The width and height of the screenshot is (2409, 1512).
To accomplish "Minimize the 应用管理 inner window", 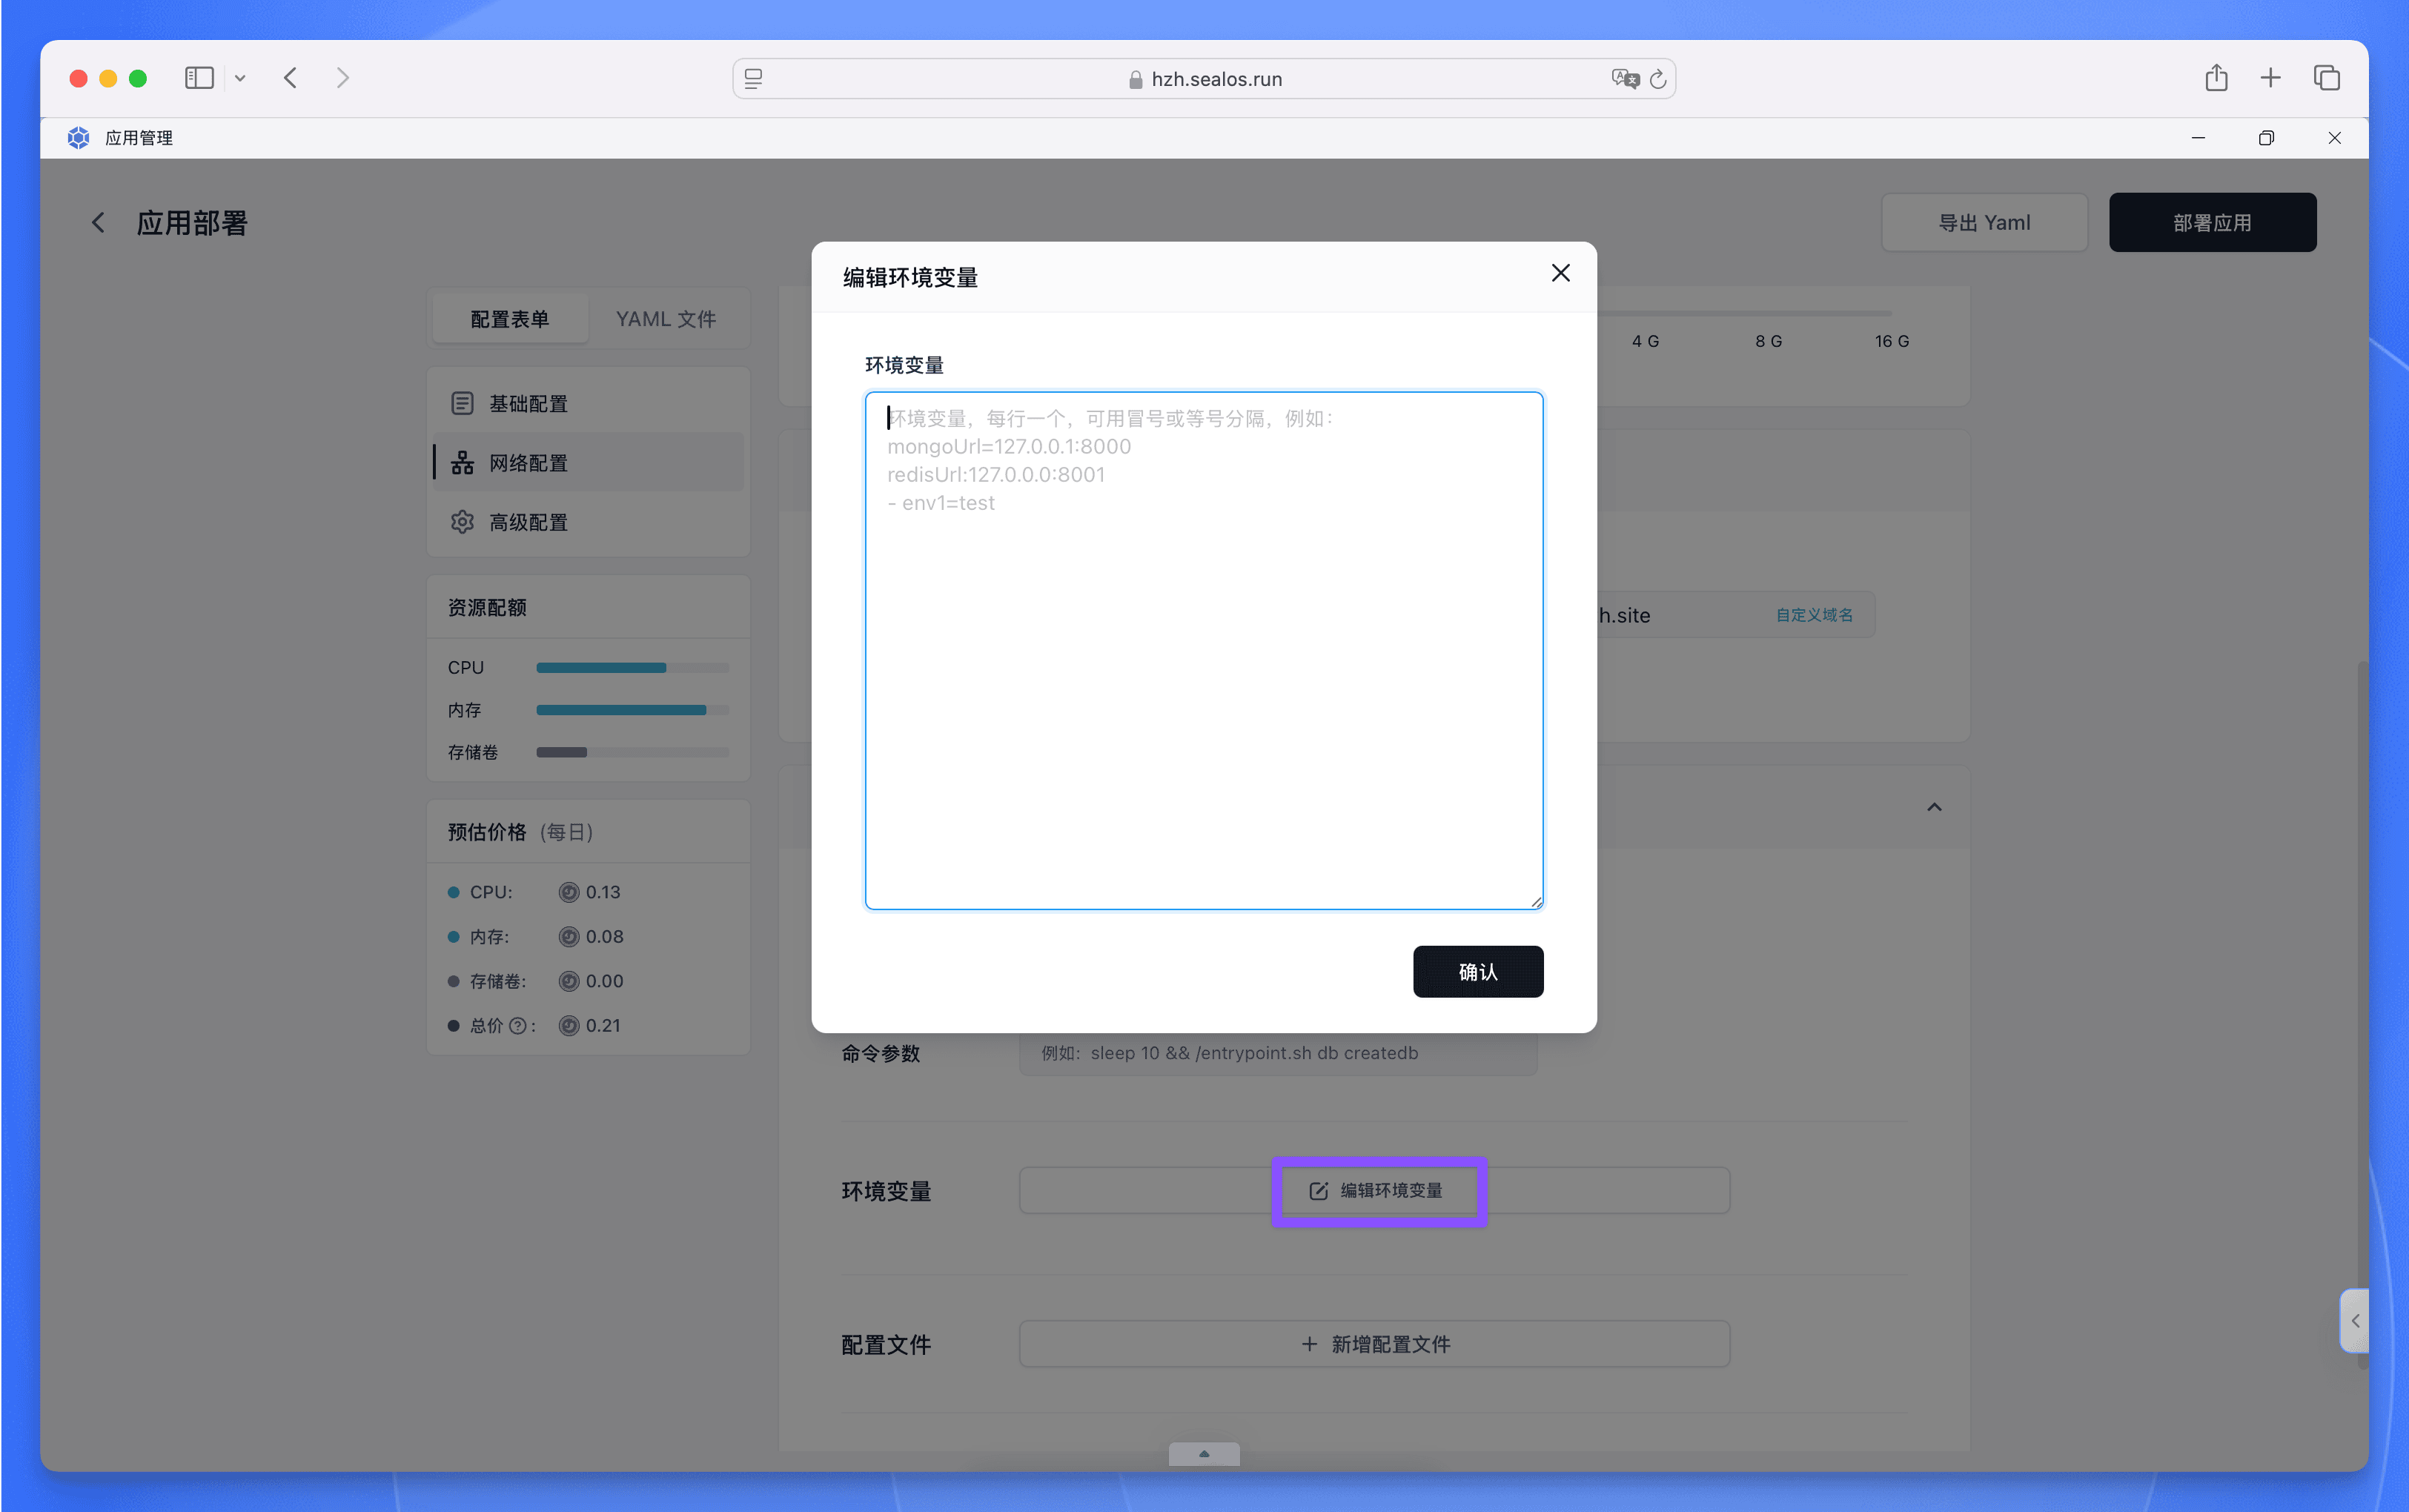I will click(2197, 137).
